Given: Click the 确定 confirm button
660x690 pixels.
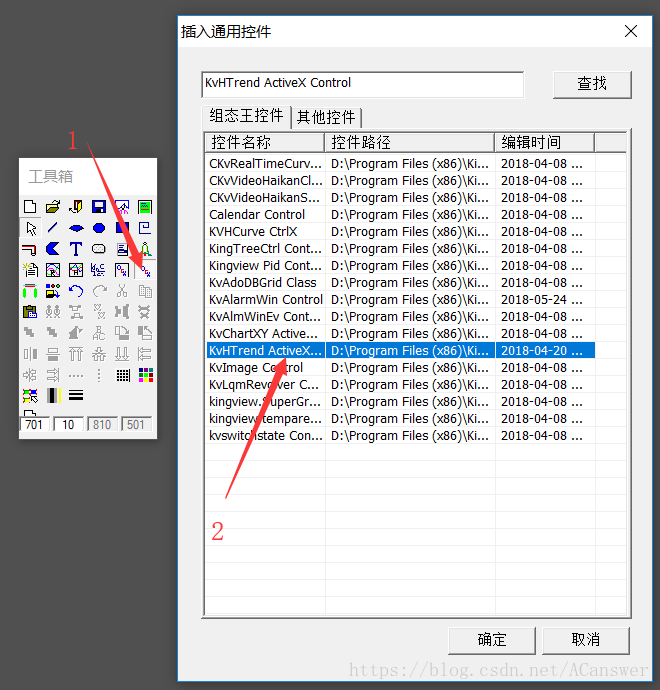Looking at the screenshot, I should tap(491, 640).
